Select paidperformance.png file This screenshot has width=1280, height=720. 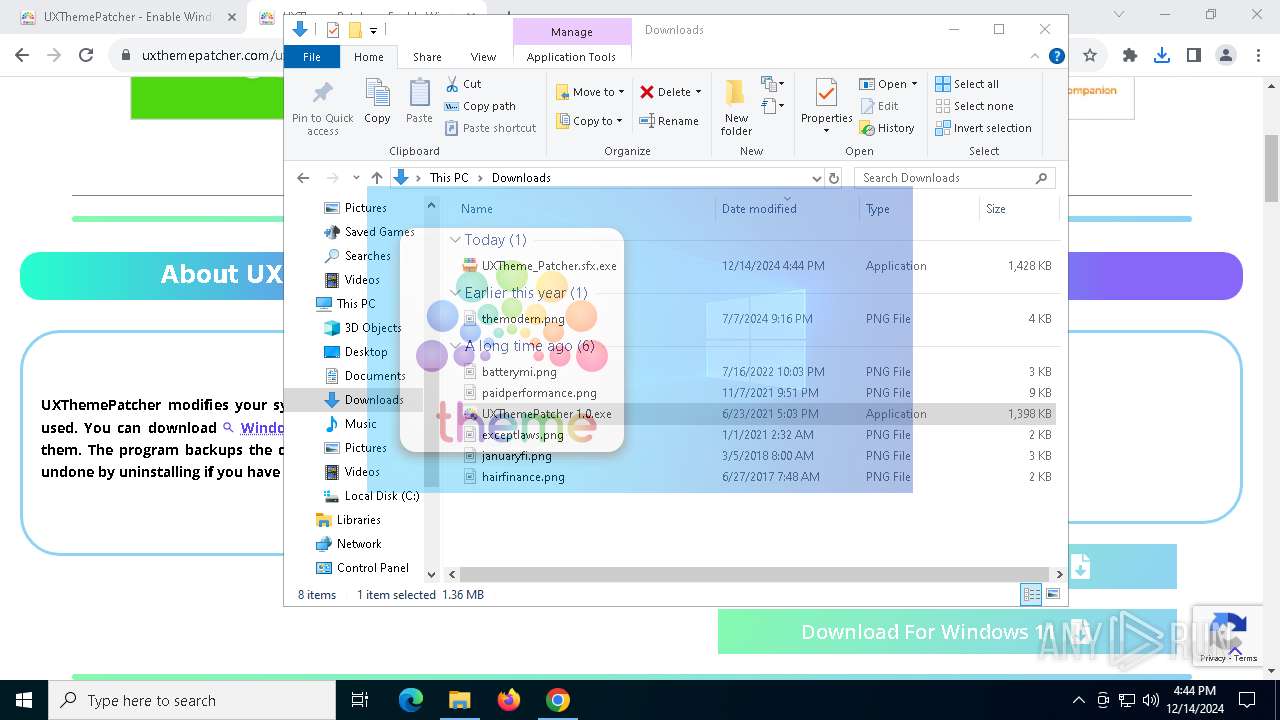pos(539,393)
